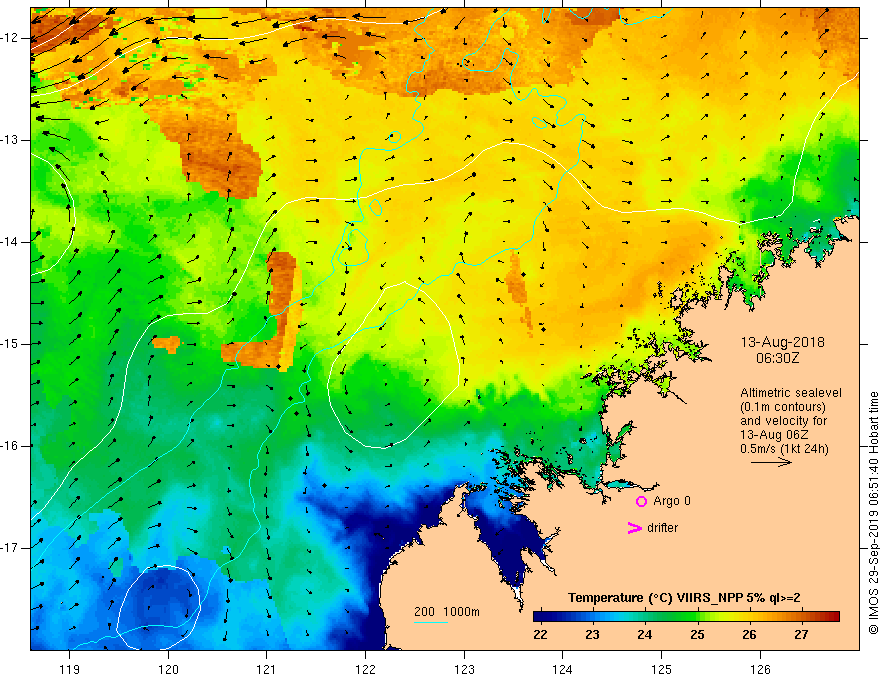Click the IMOS copyright timestamp text
This screenshot has width=880, height=680.
point(873,513)
